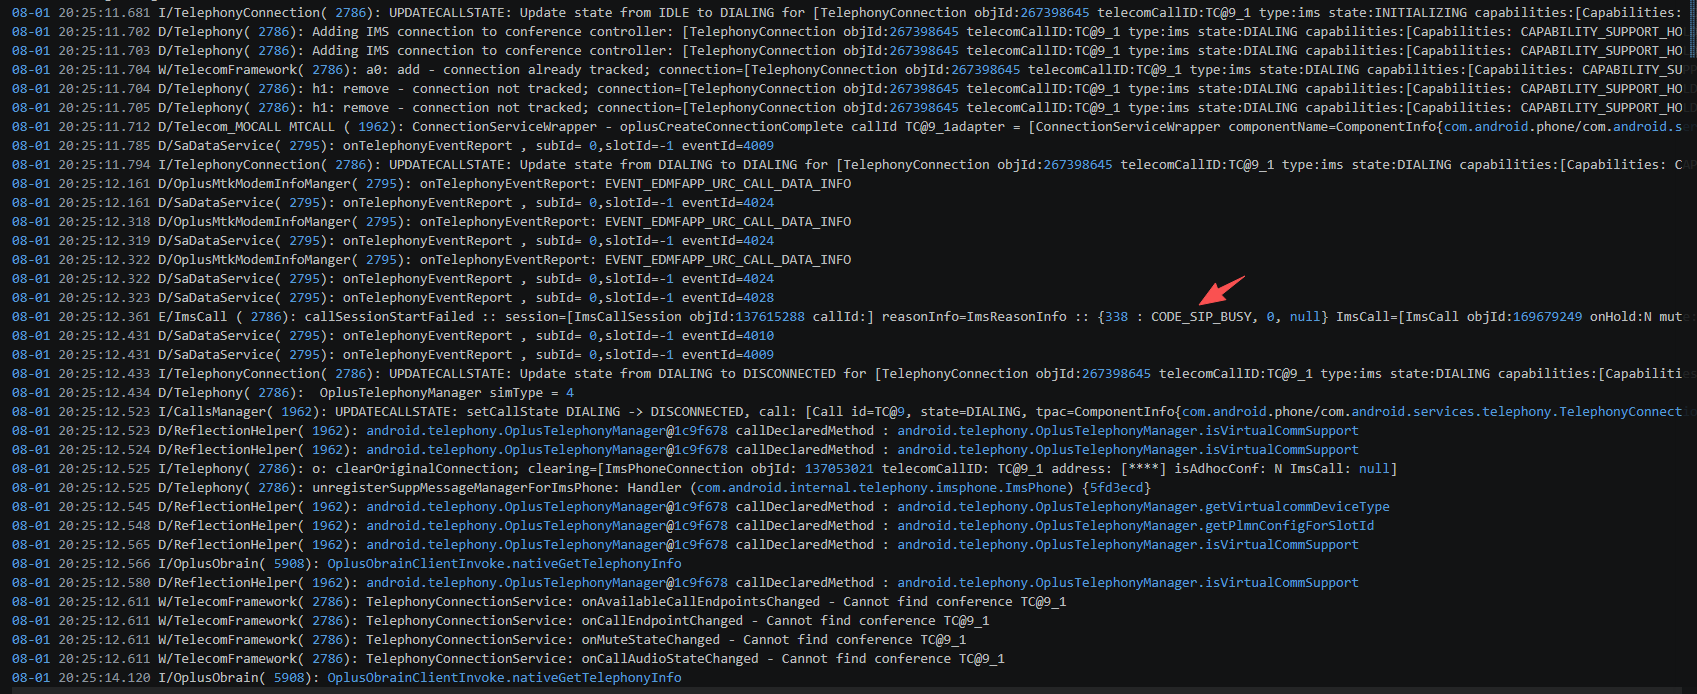
Task: Click D/OplusMtkModemInfoManger tag at 20:25:12.322
Action: [x=255, y=260]
